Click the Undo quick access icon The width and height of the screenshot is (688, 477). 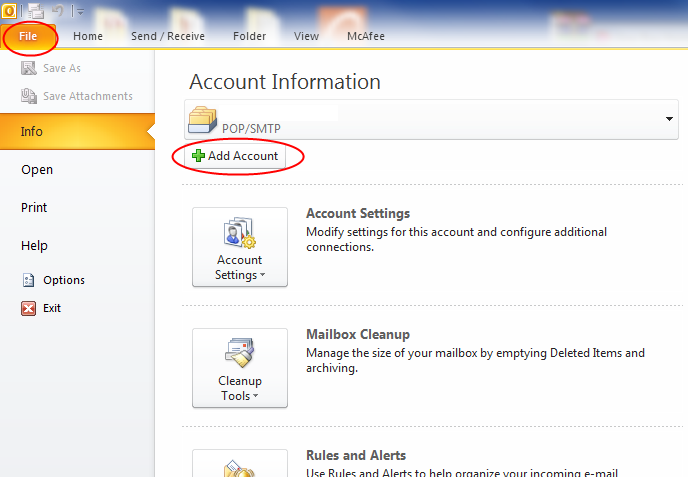click(58, 10)
